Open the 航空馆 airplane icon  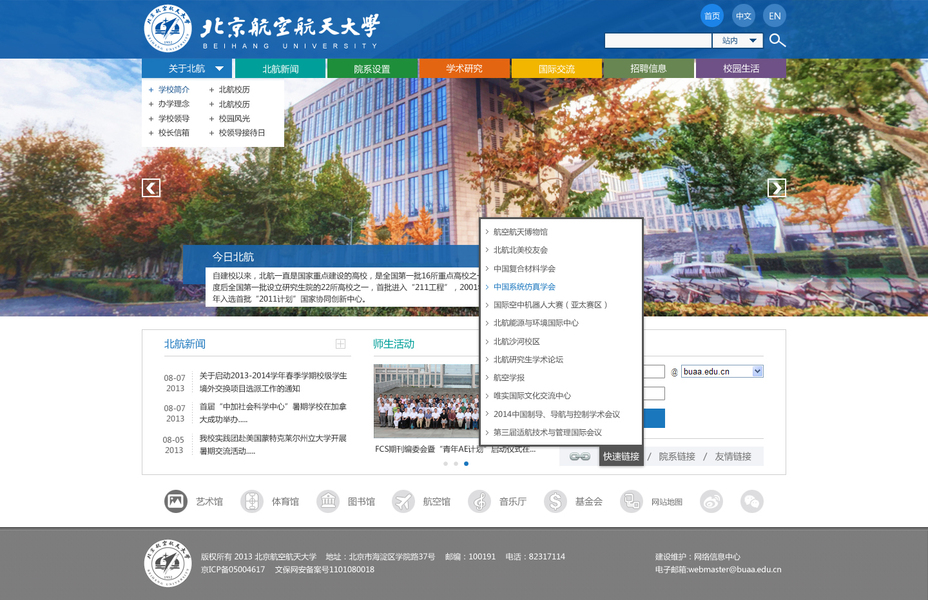point(403,502)
